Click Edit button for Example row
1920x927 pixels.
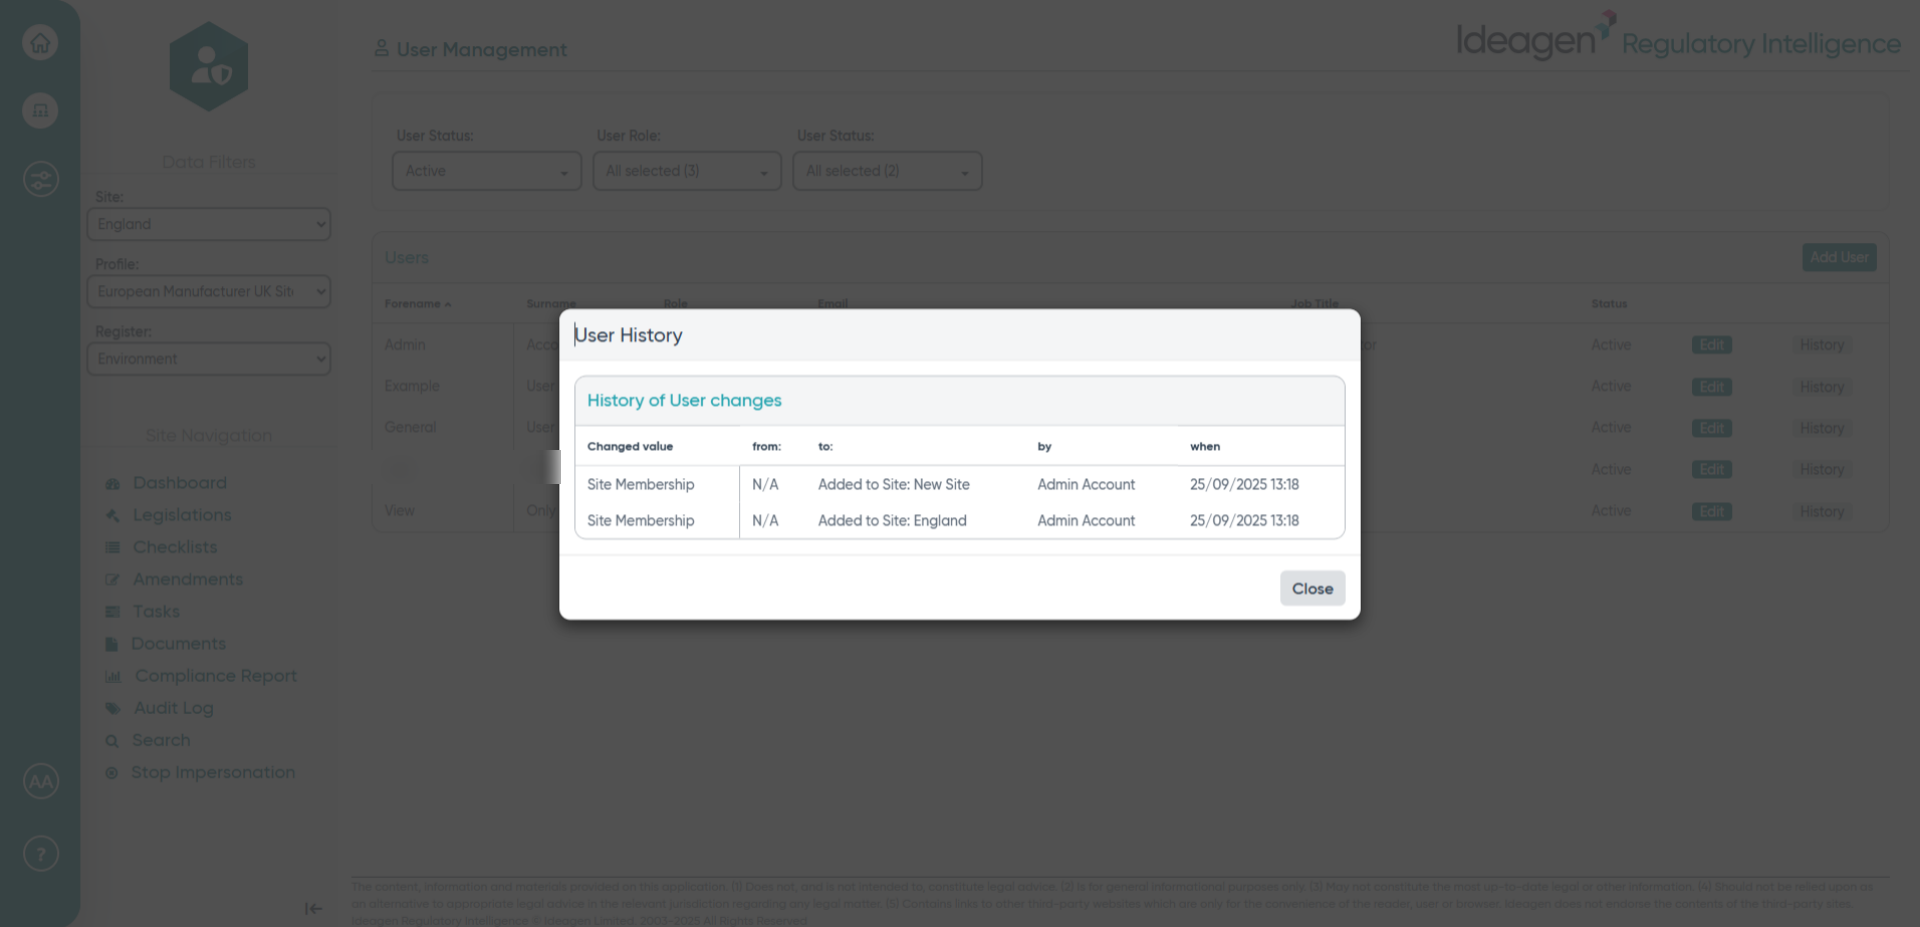(x=1712, y=387)
